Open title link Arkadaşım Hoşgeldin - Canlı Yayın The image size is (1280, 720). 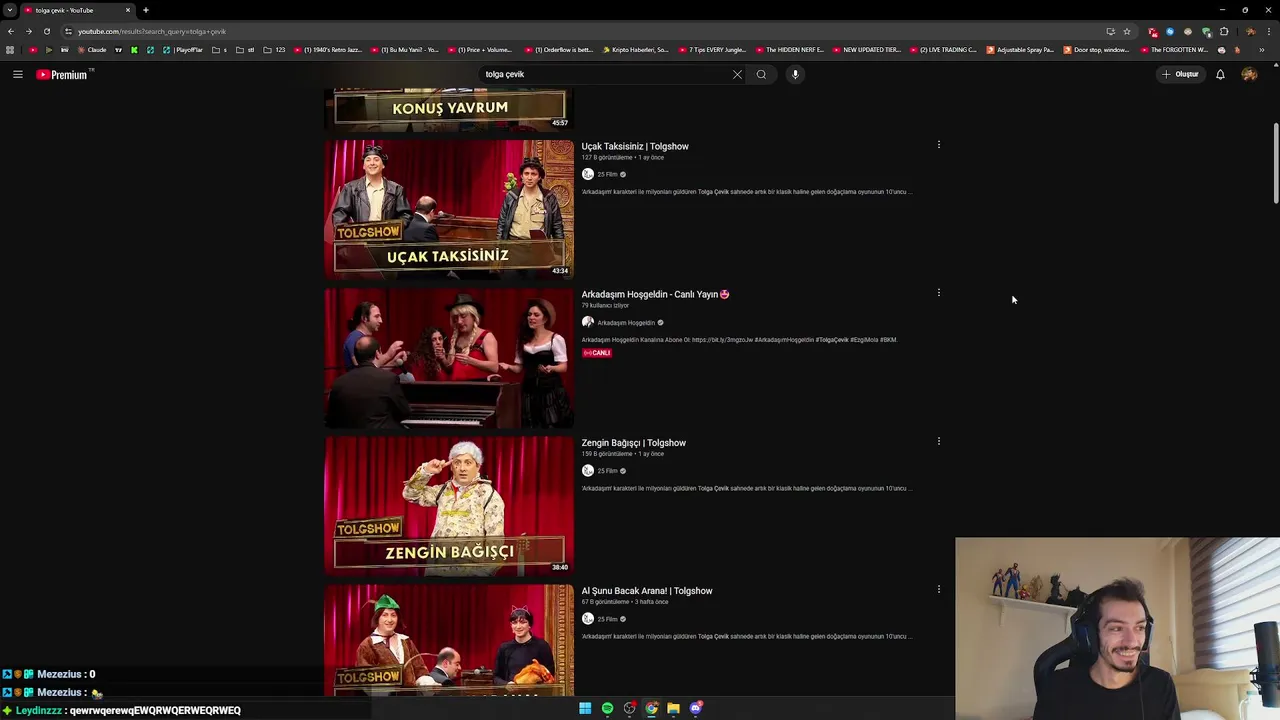pyautogui.click(x=655, y=294)
